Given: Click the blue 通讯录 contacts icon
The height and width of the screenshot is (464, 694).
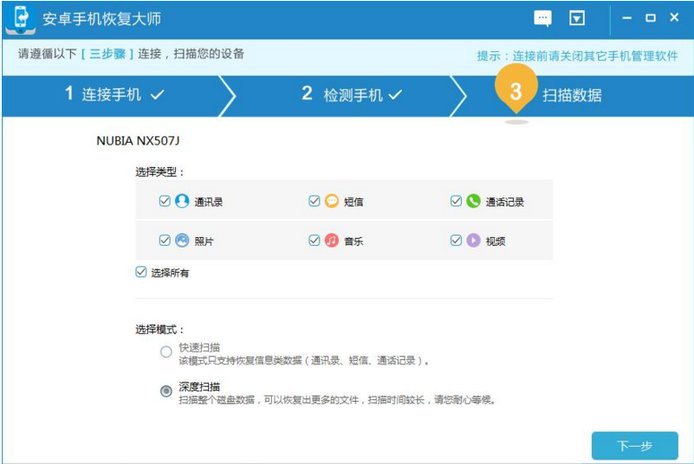Looking at the screenshot, I should coord(182,201).
